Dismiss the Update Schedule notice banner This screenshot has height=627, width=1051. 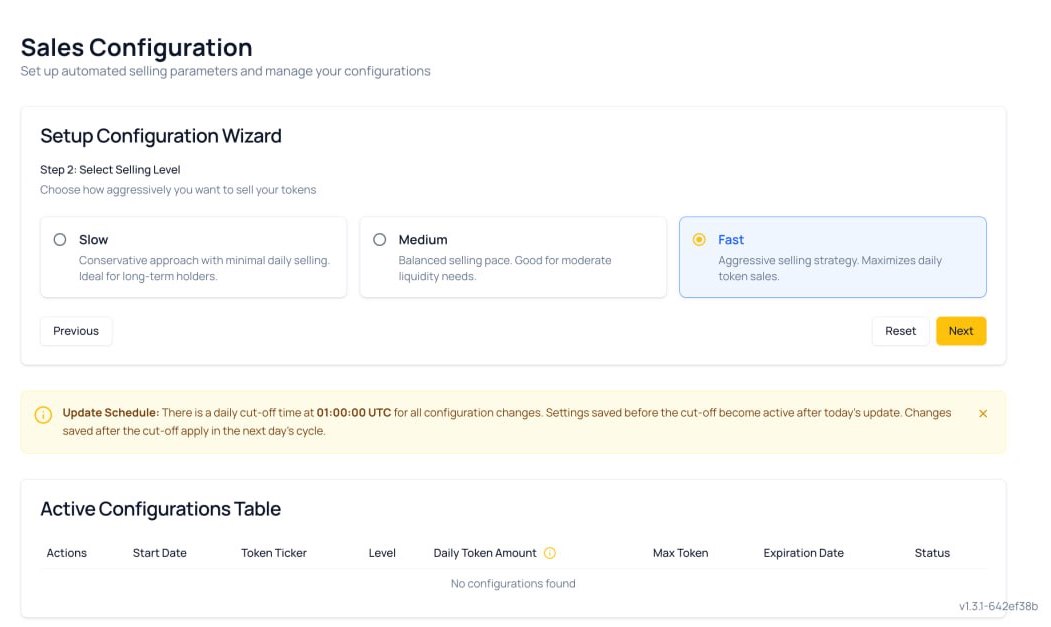coord(982,413)
